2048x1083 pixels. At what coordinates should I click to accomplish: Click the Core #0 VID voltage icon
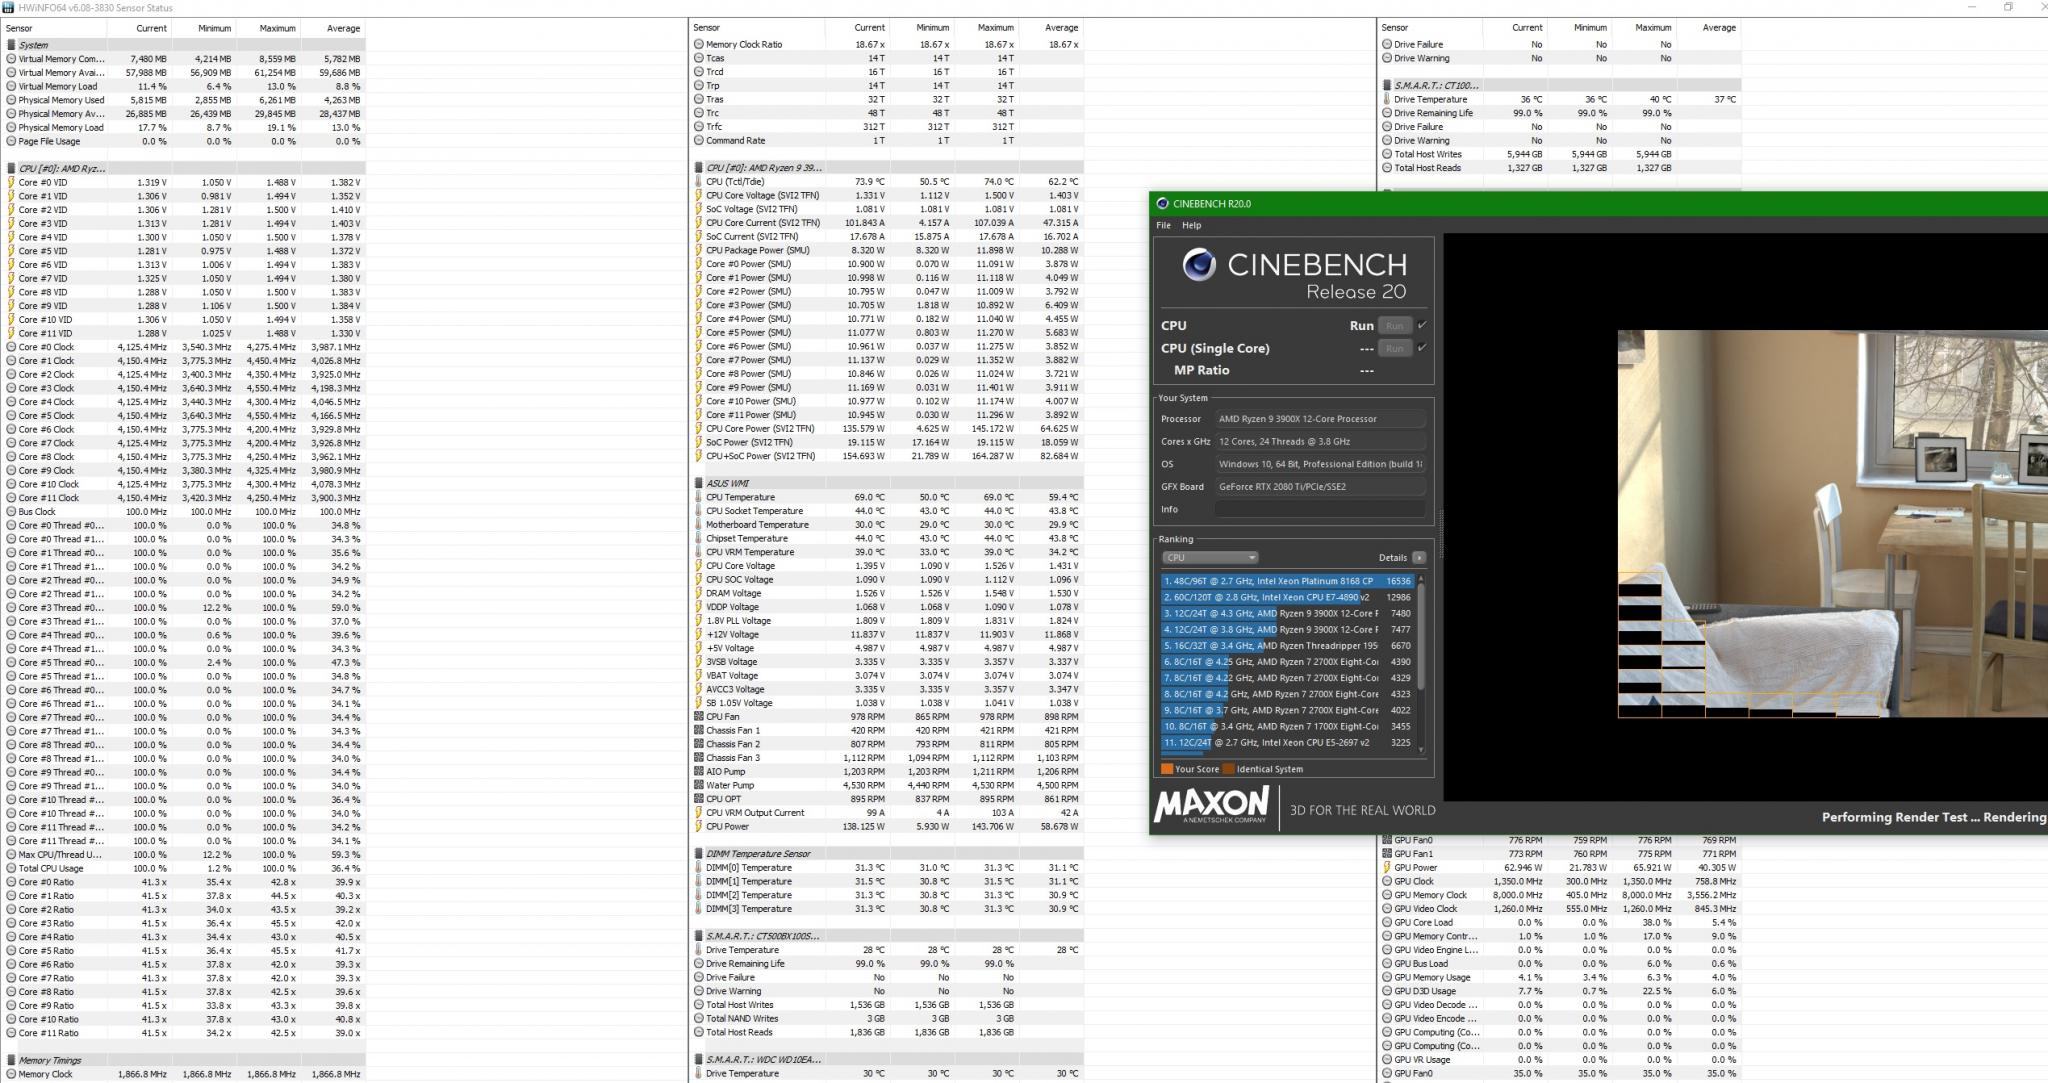[x=11, y=182]
